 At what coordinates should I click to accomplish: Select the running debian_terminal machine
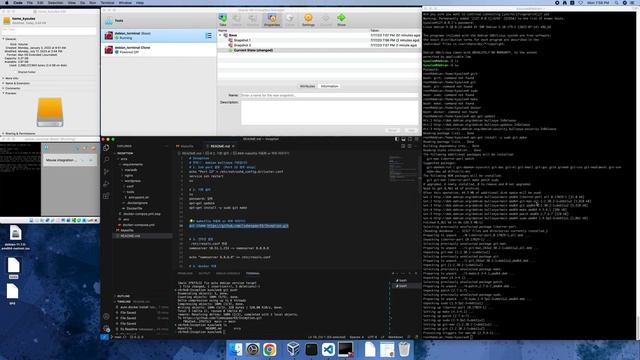[159, 36]
